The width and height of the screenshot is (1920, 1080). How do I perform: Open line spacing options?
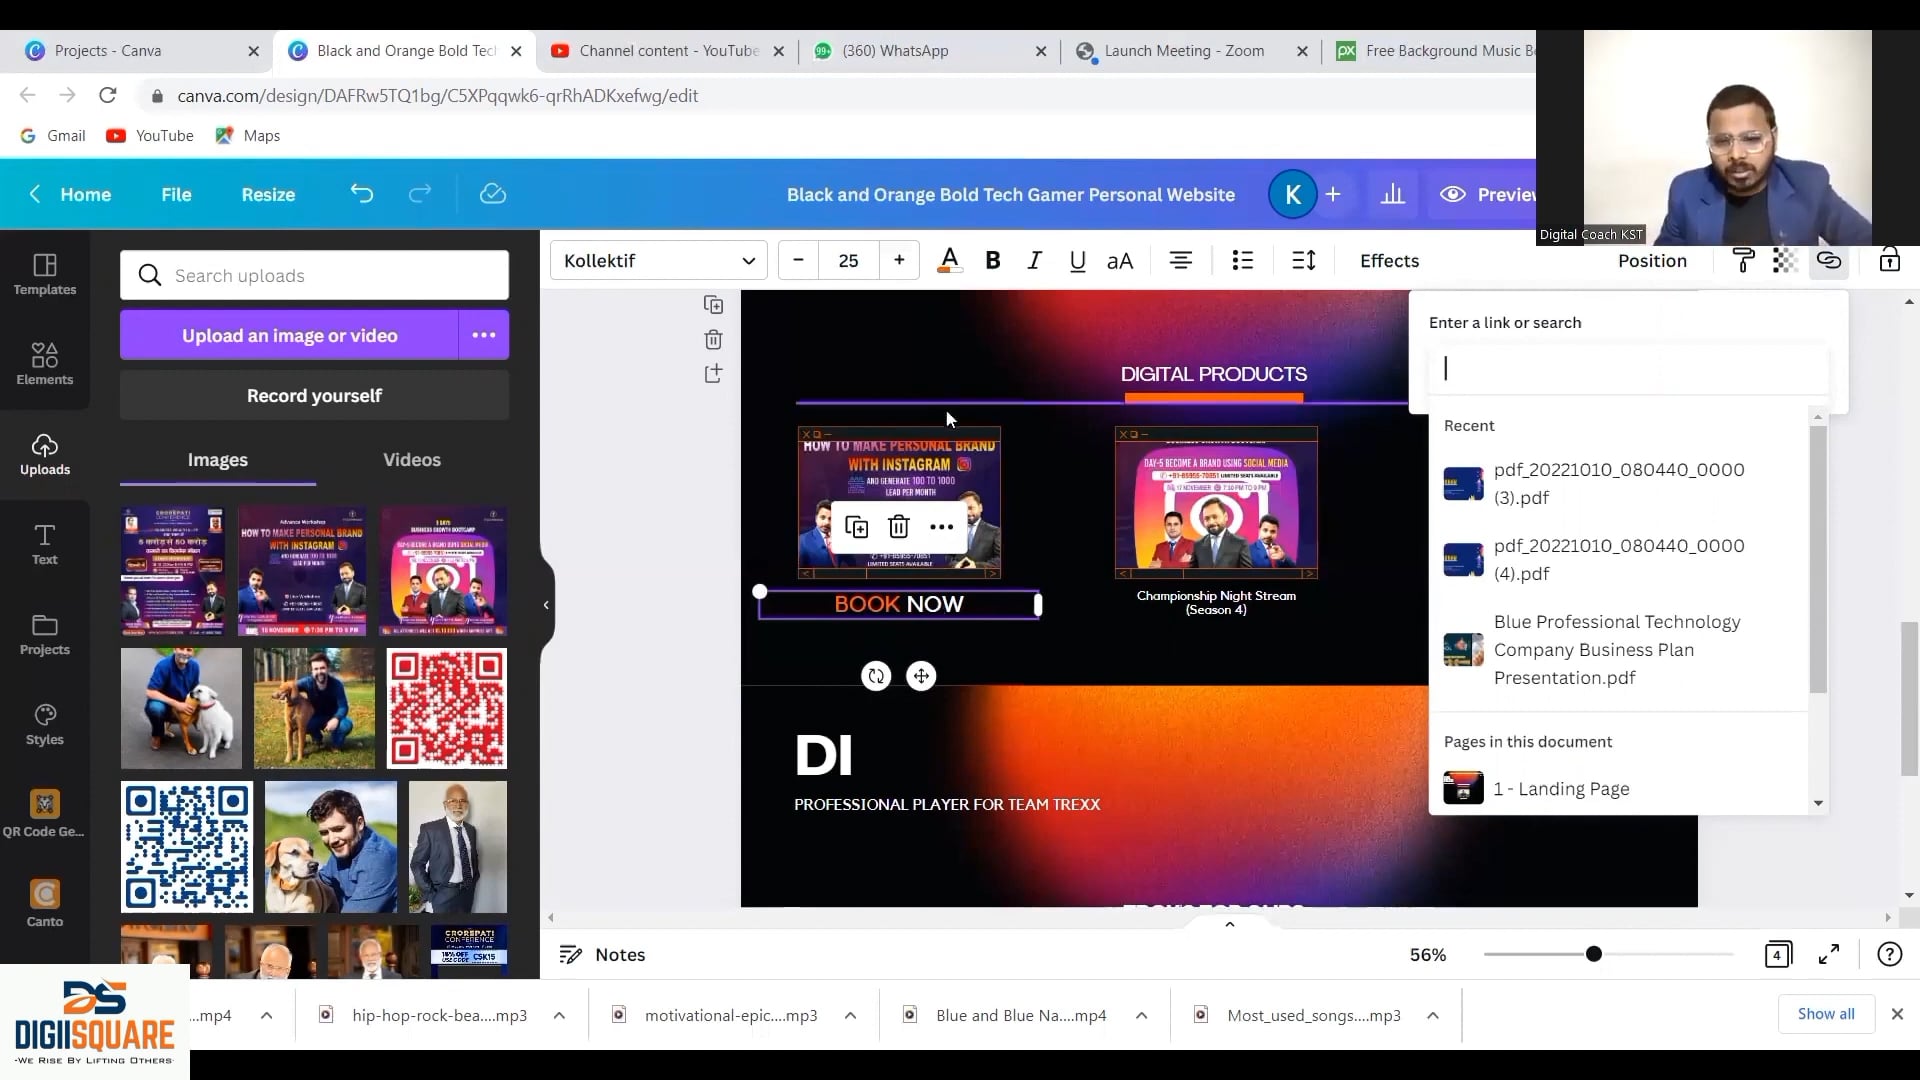tap(1304, 261)
